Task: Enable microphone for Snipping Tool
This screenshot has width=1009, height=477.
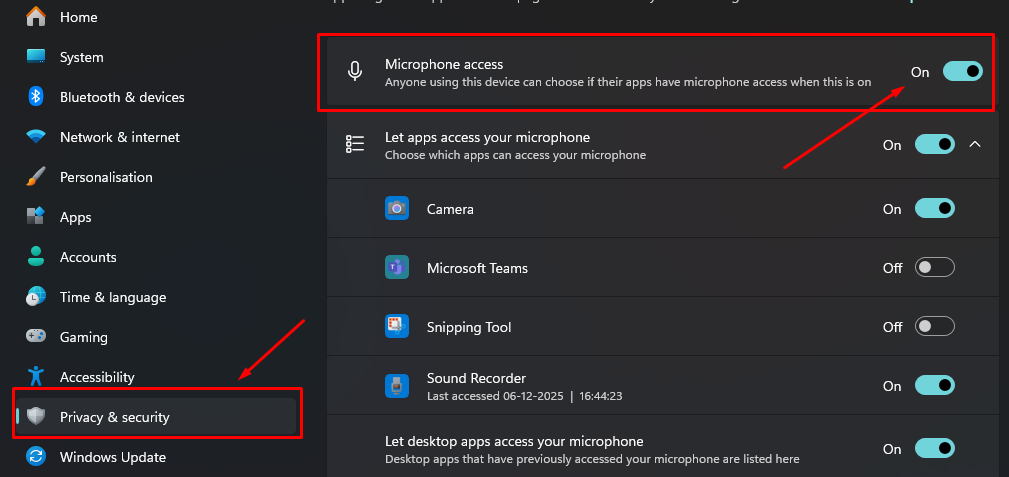Action: pyautogui.click(x=935, y=327)
